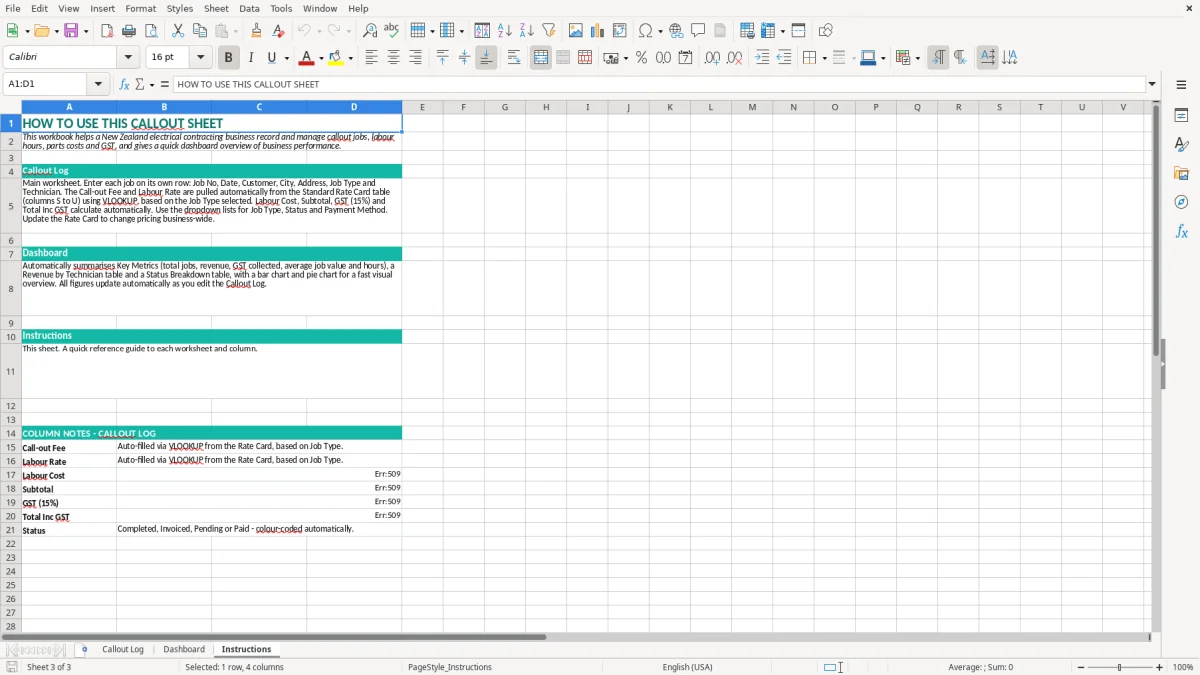The width and height of the screenshot is (1200, 675).
Task: Select row header 14
Action: [11, 434]
